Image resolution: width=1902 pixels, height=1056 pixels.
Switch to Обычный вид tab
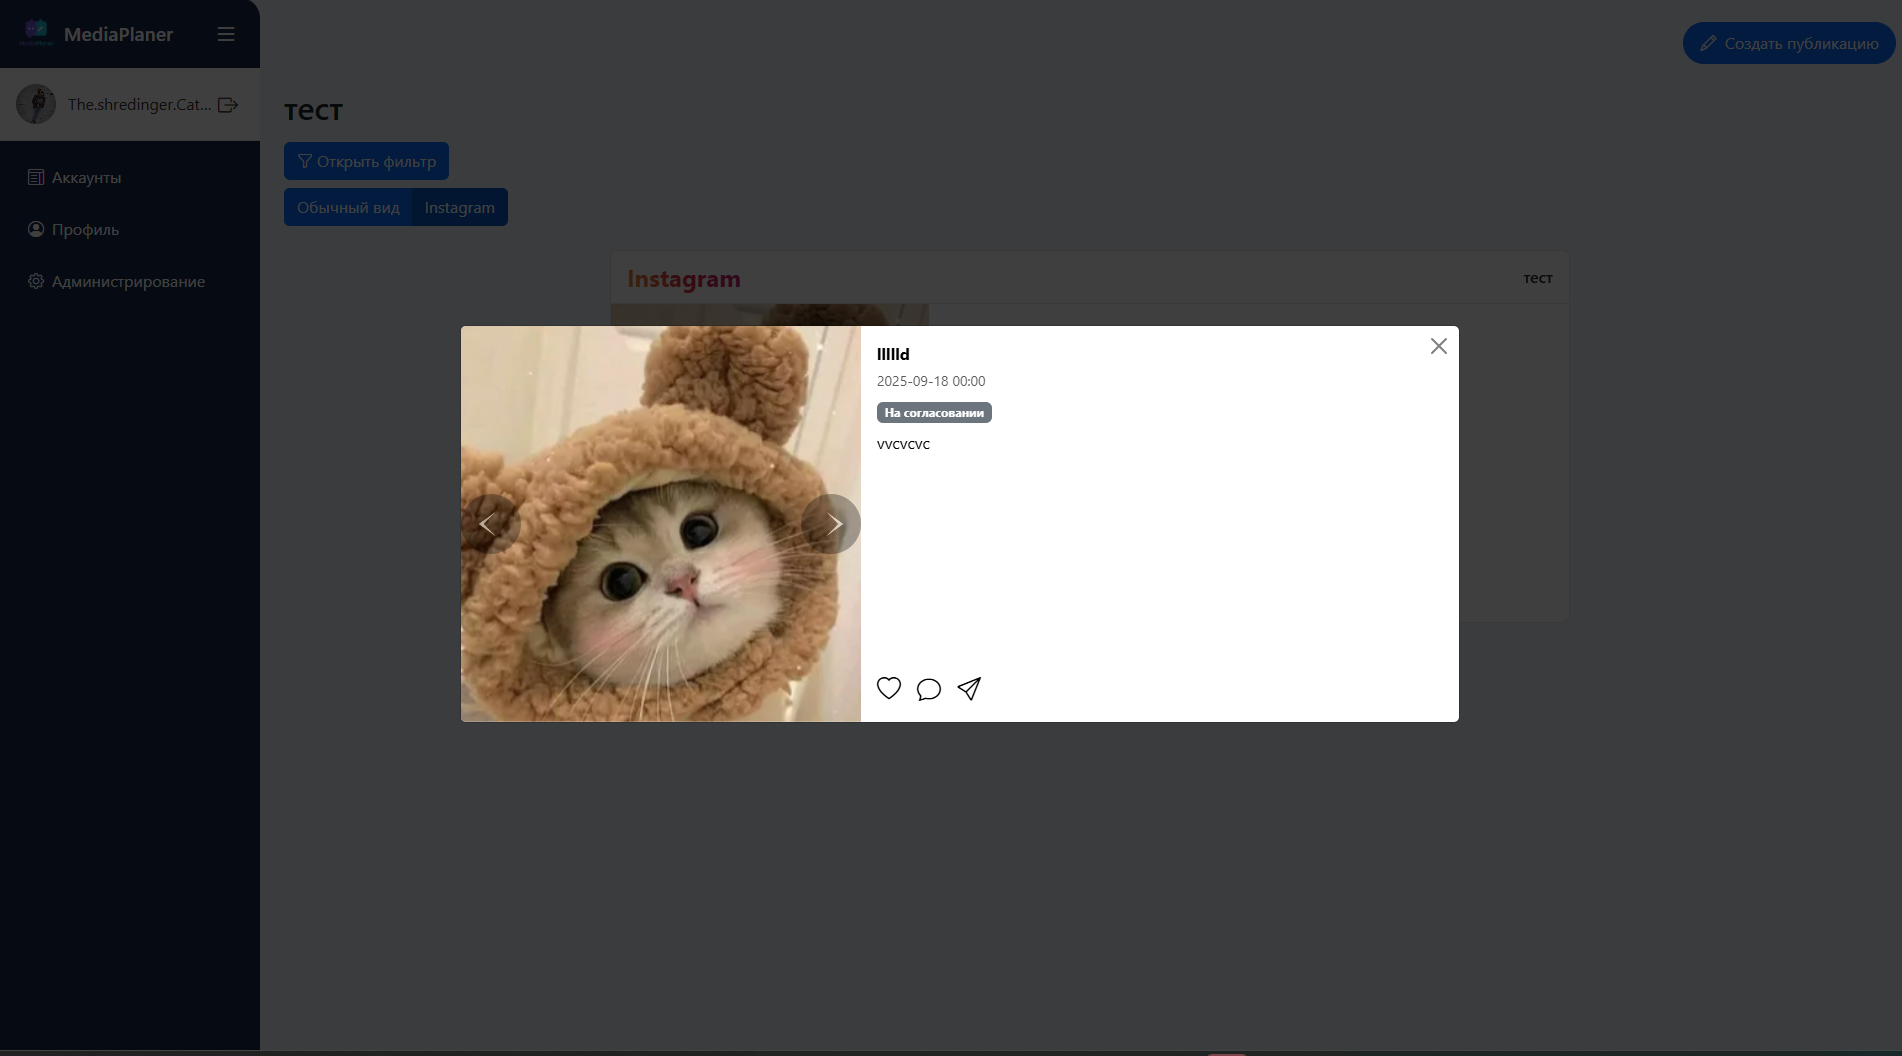pos(348,207)
